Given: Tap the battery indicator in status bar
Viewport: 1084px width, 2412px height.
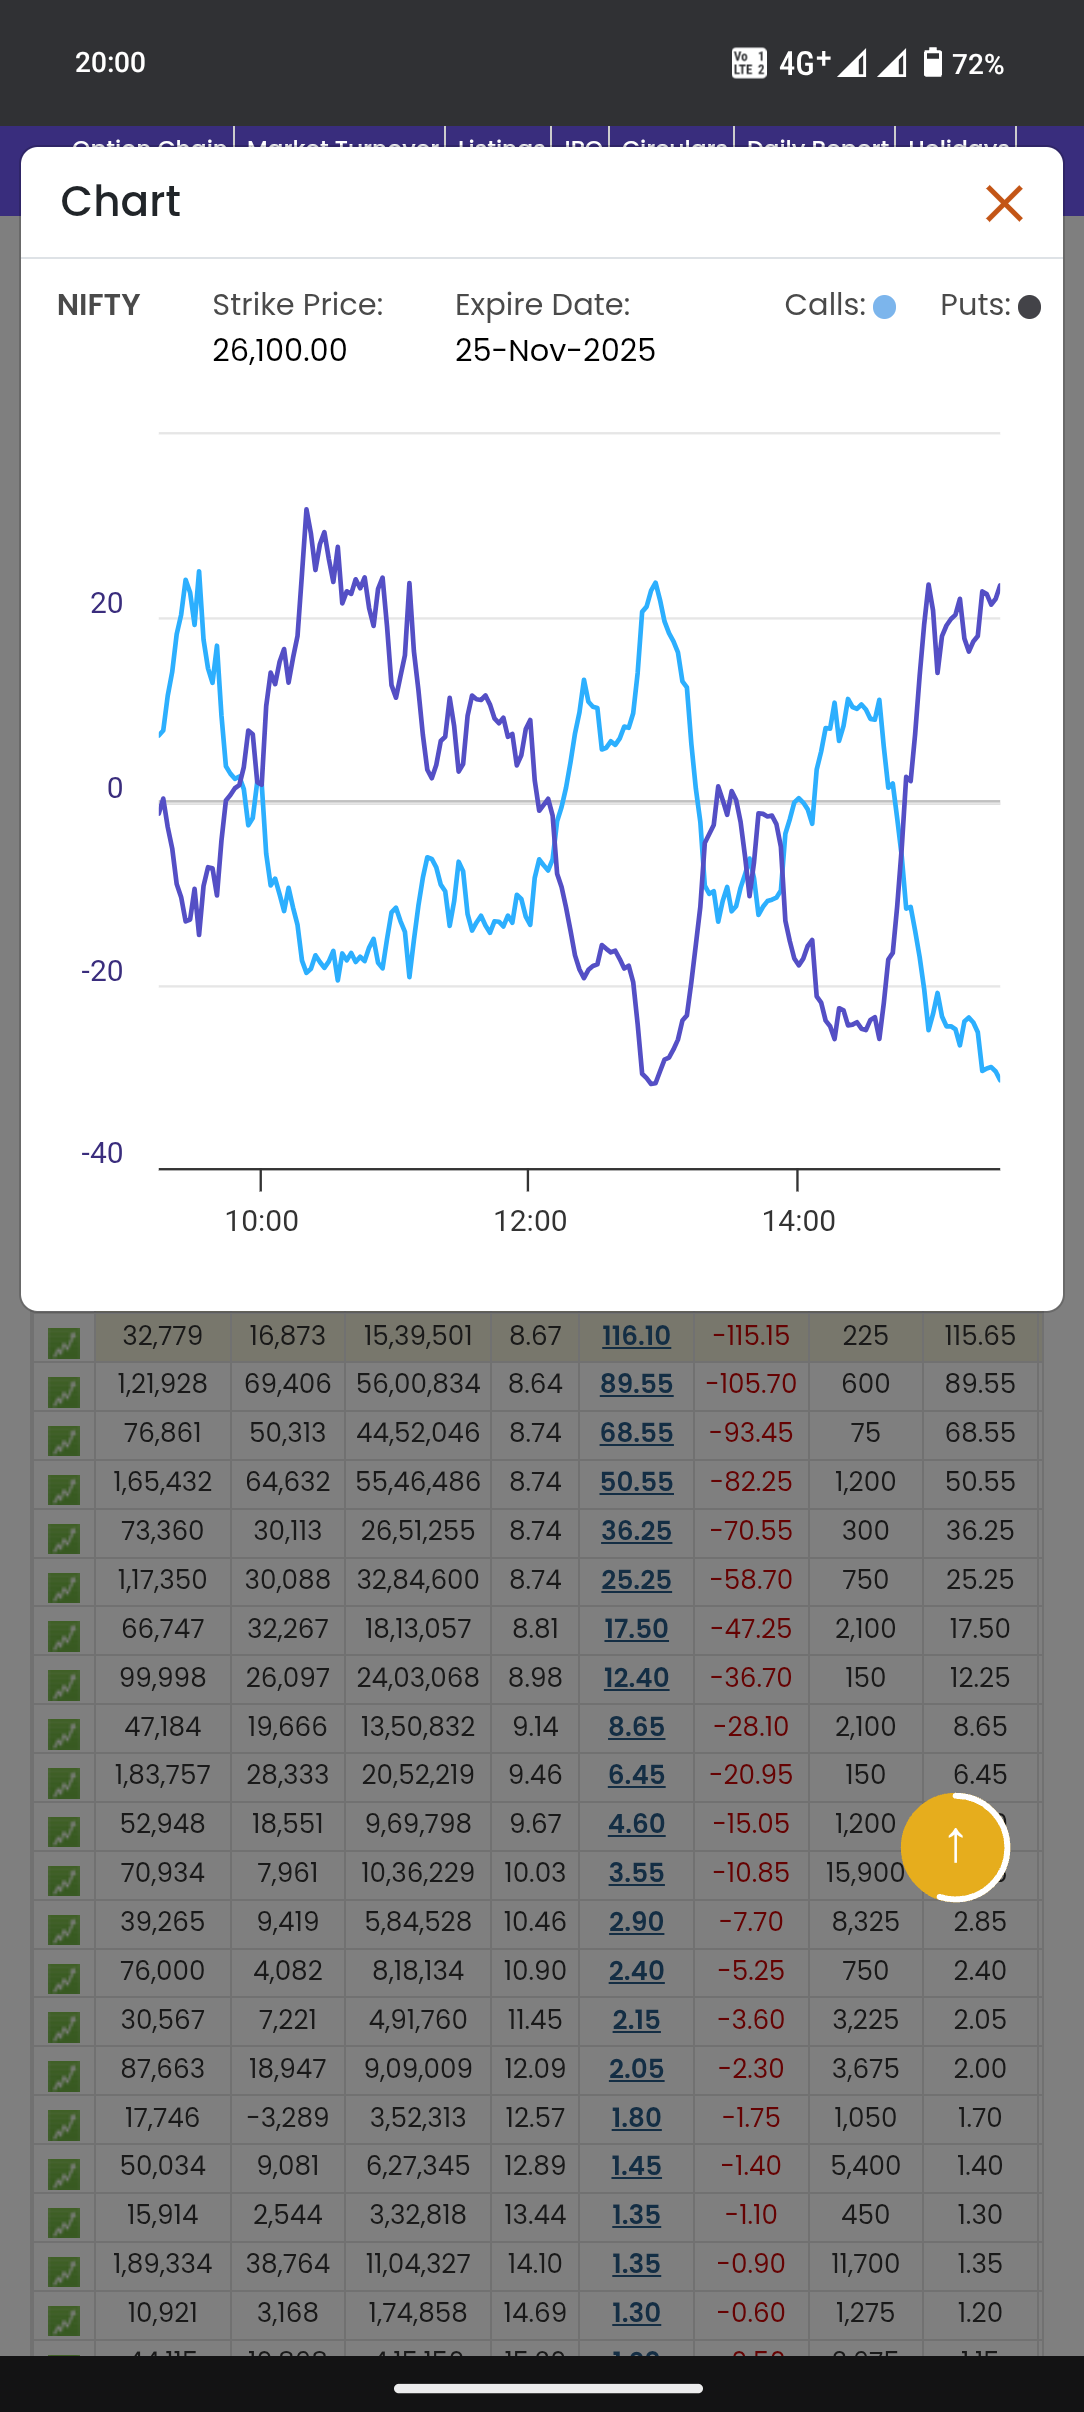Looking at the screenshot, I should point(932,63).
